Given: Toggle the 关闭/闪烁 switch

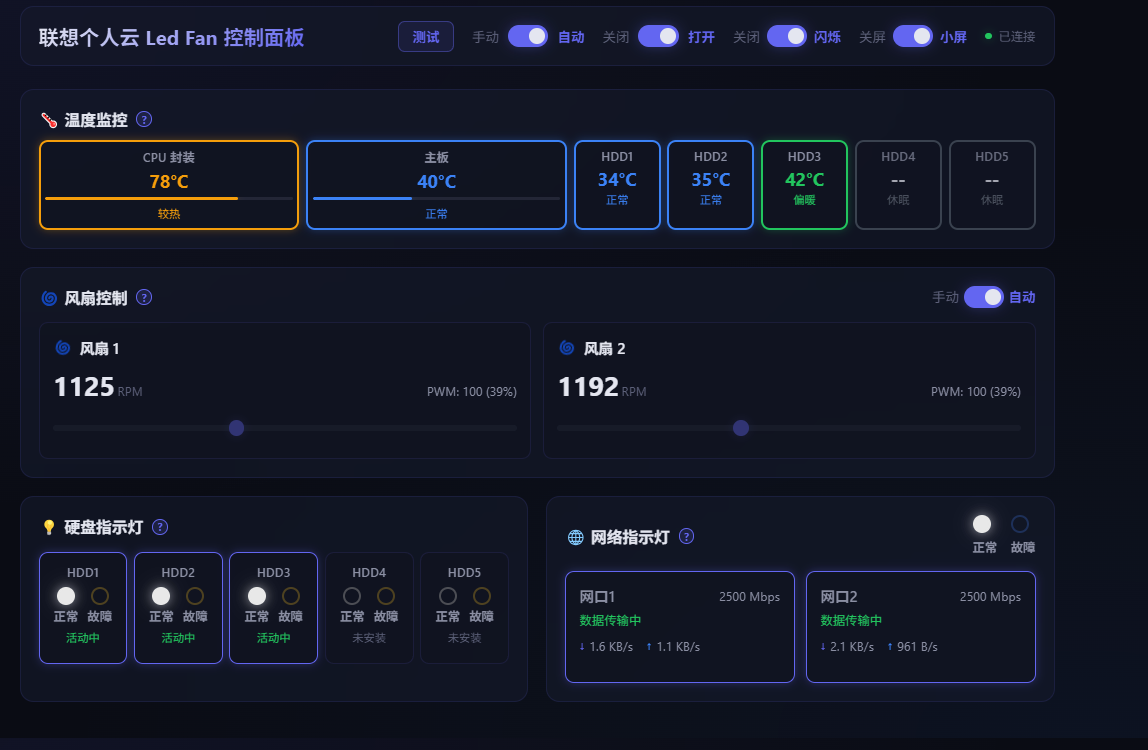Looking at the screenshot, I should pos(786,36).
